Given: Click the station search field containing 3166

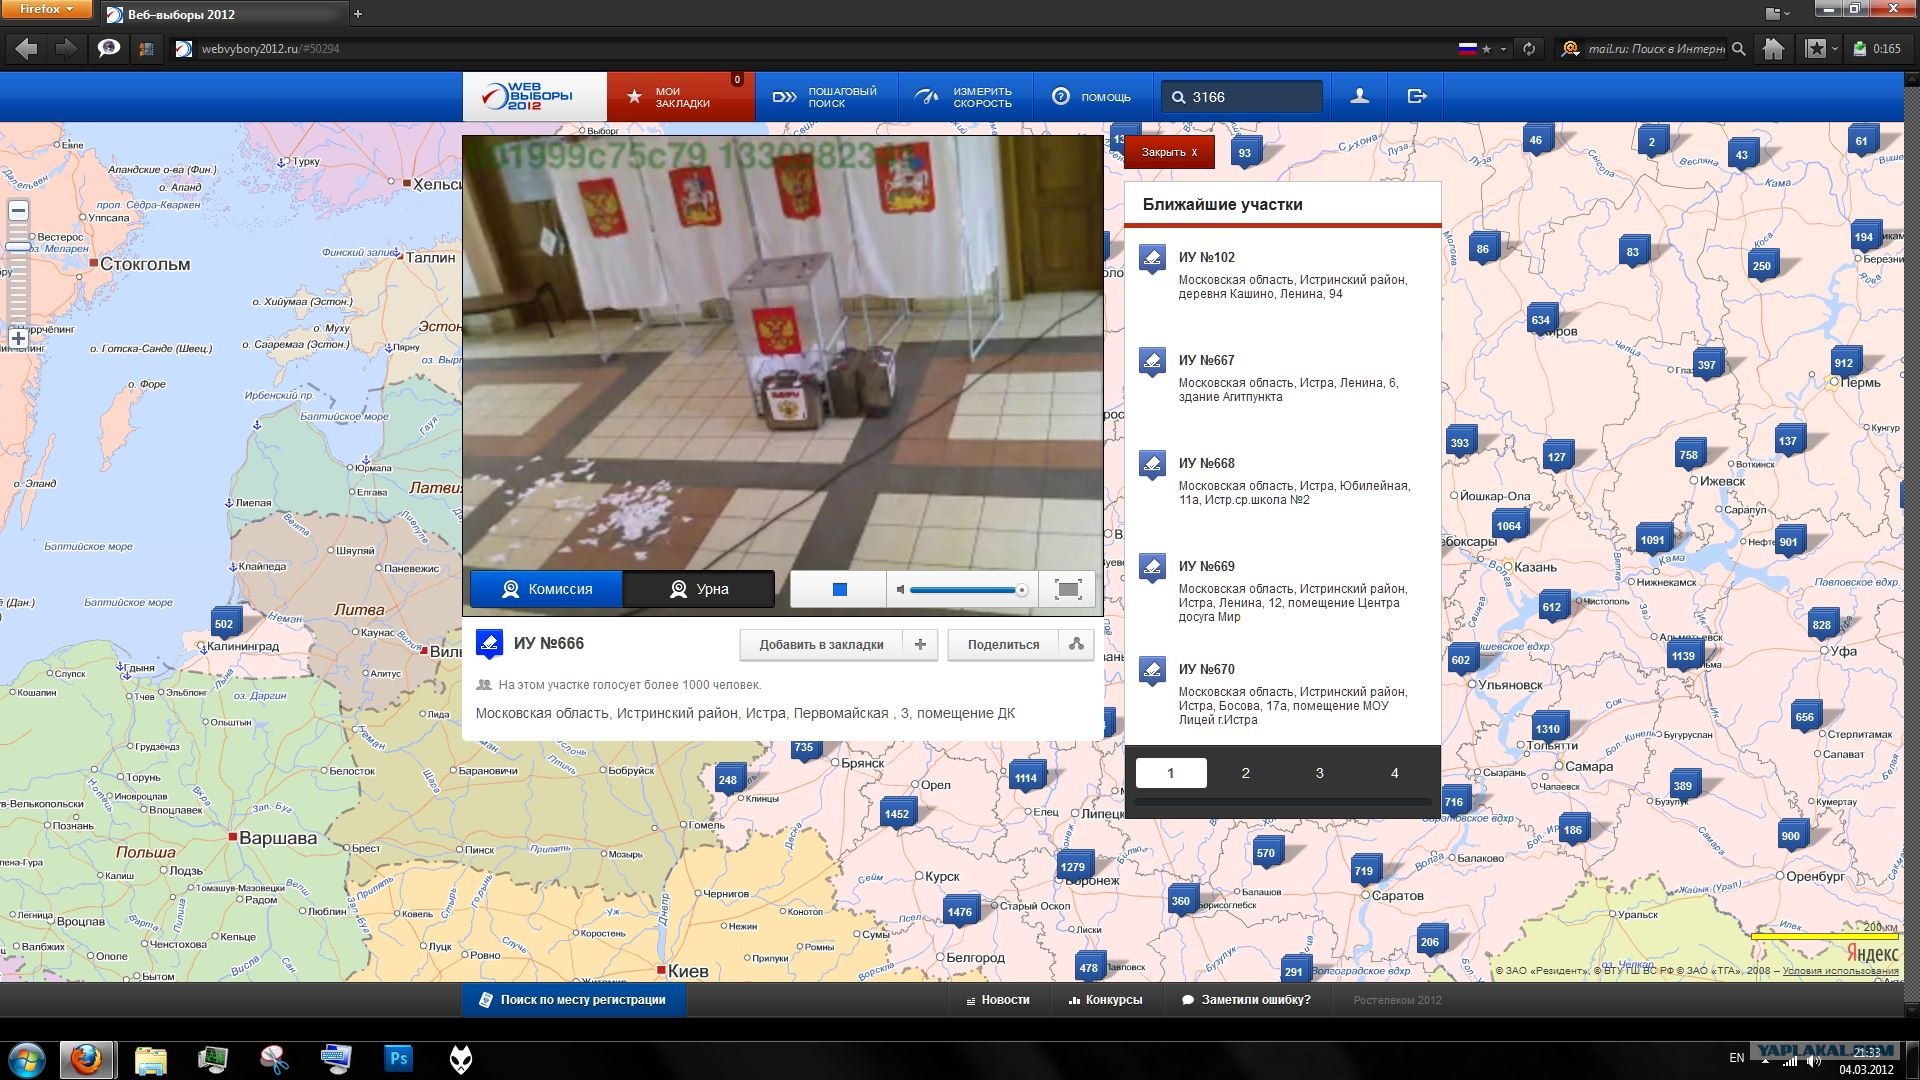Looking at the screenshot, I should coord(1242,97).
